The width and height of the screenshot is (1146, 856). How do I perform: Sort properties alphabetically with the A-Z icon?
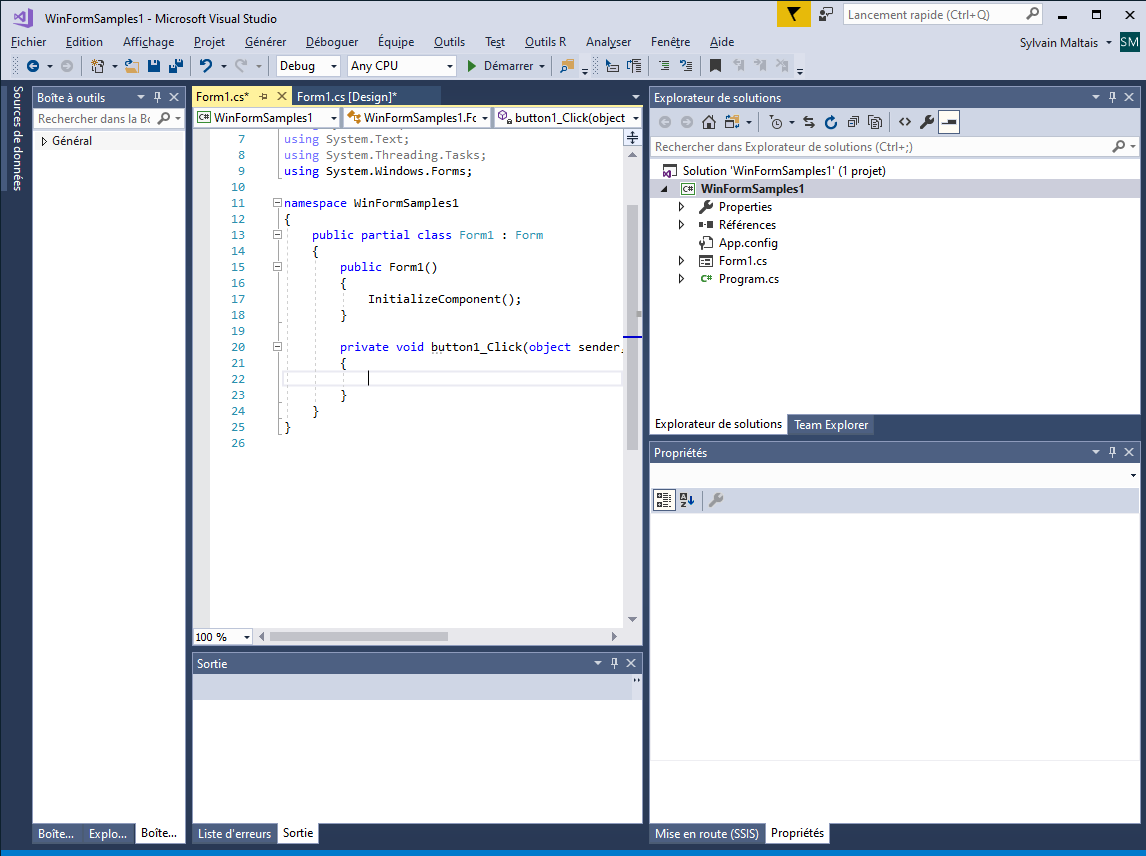[687, 500]
